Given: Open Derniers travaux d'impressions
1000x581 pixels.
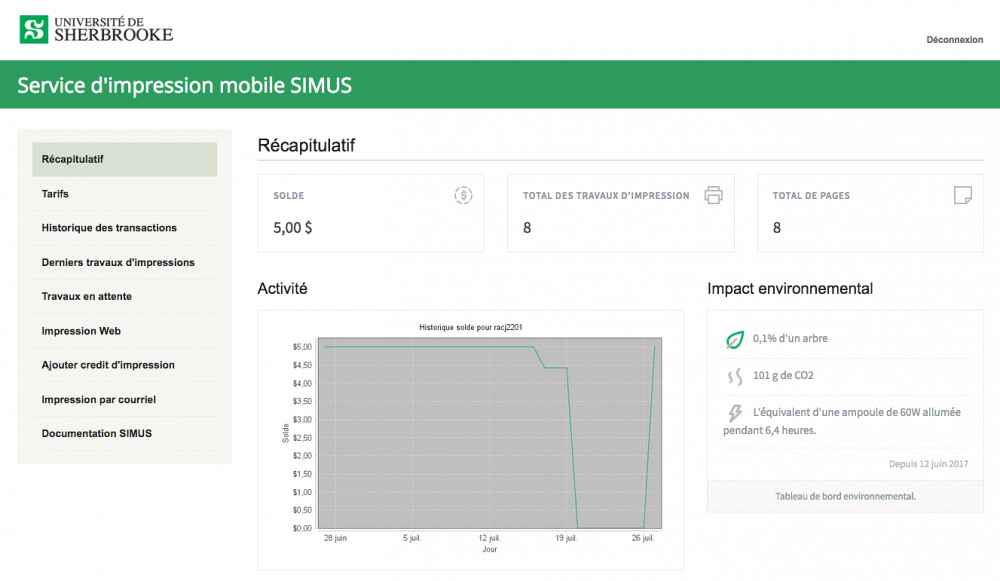Looking at the screenshot, I should click(124, 262).
